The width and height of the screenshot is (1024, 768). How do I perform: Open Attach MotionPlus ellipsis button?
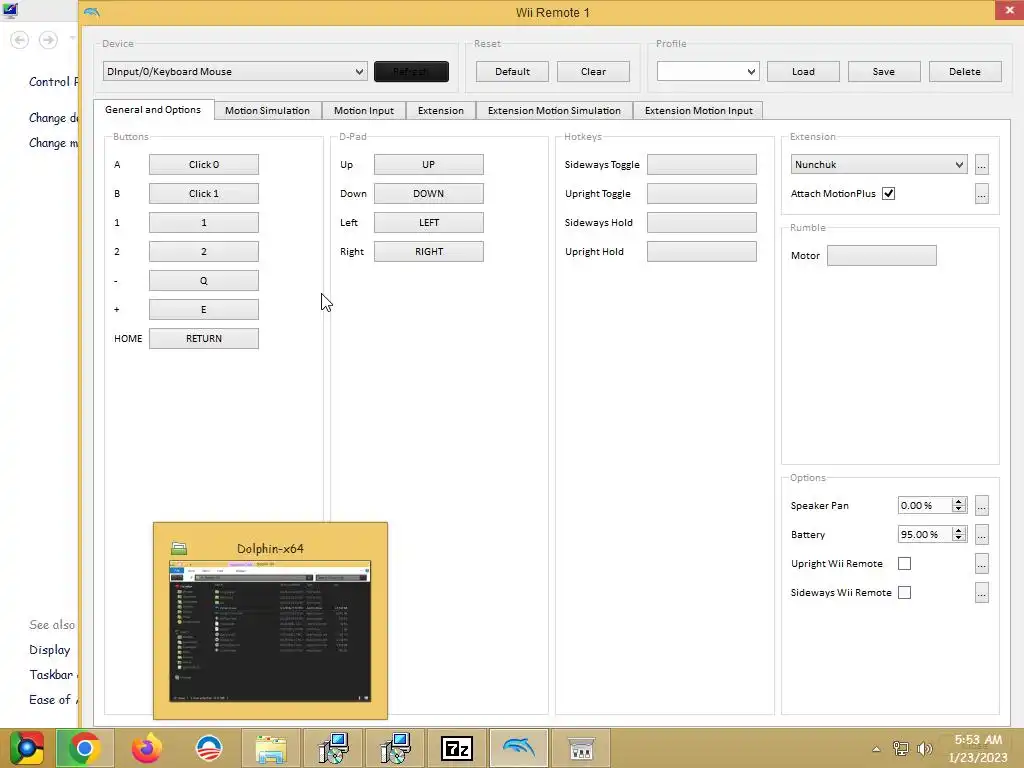point(982,193)
